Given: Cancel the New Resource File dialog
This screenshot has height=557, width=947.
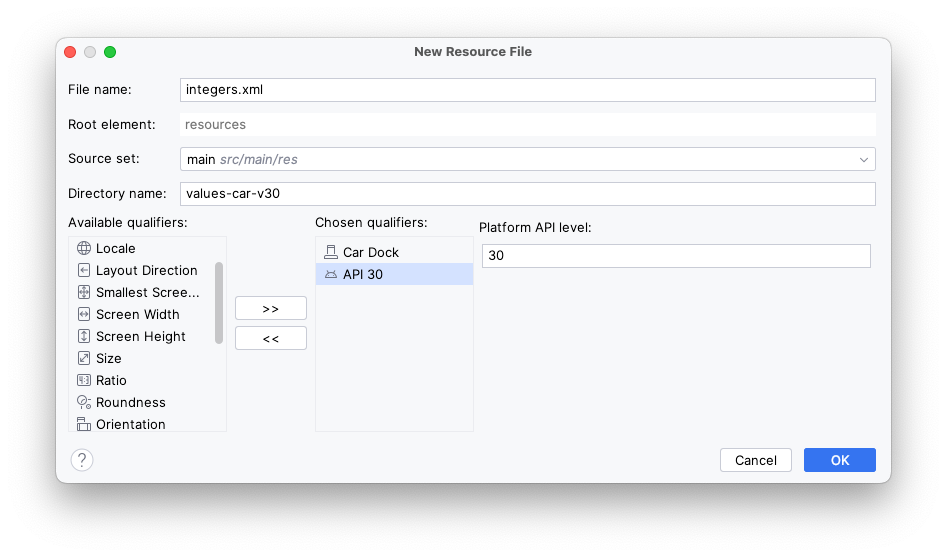Looking at the screenshot, I should click(x=755, y=460).
